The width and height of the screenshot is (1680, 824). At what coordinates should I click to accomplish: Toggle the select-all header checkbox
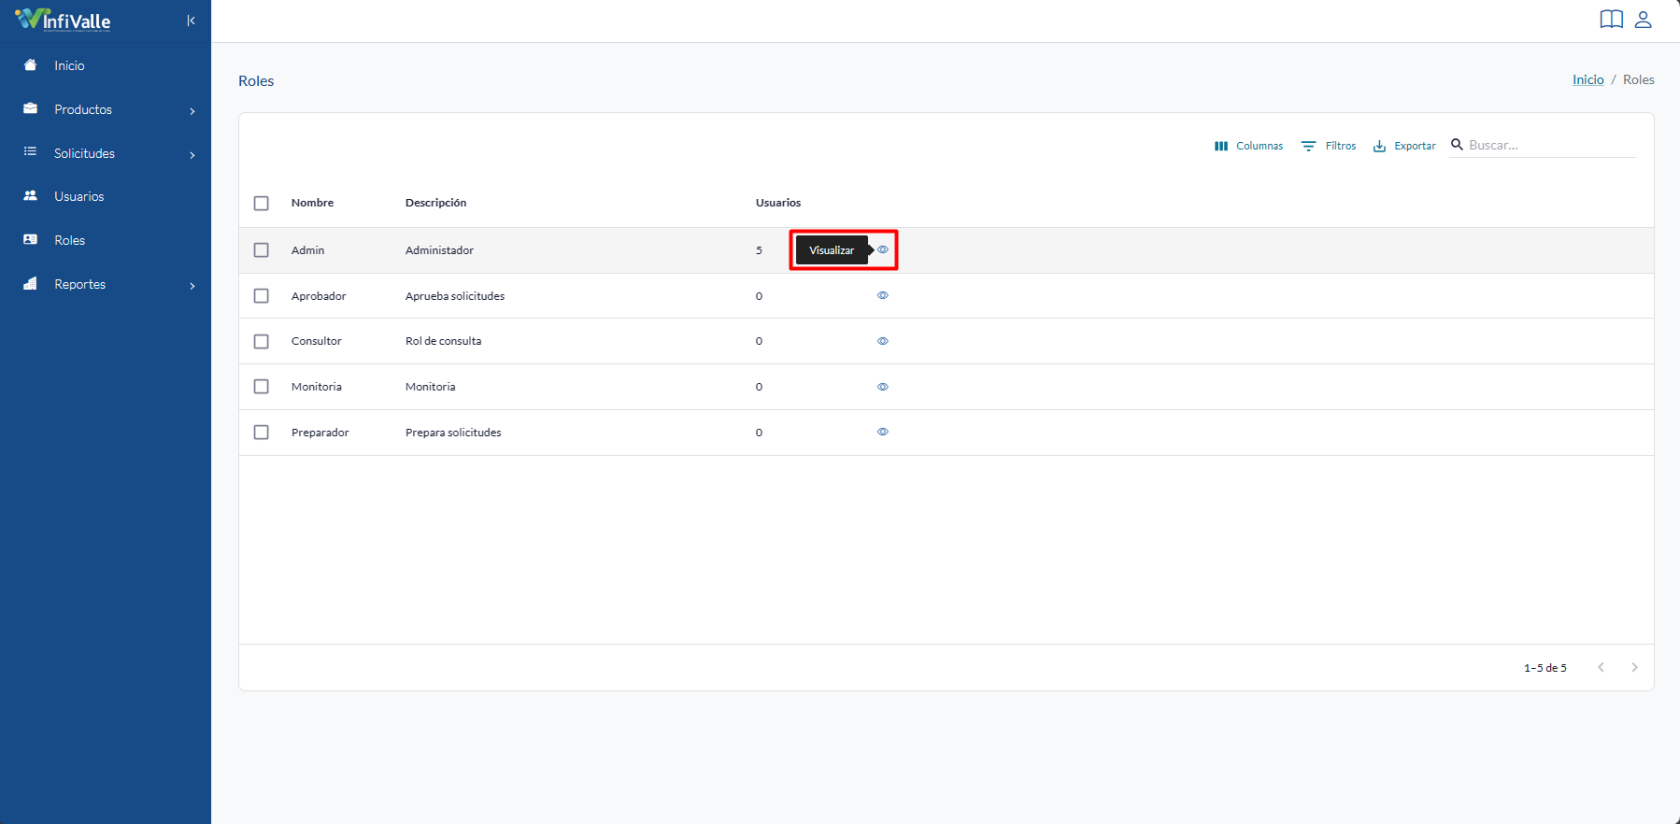(x=261, y=203)
